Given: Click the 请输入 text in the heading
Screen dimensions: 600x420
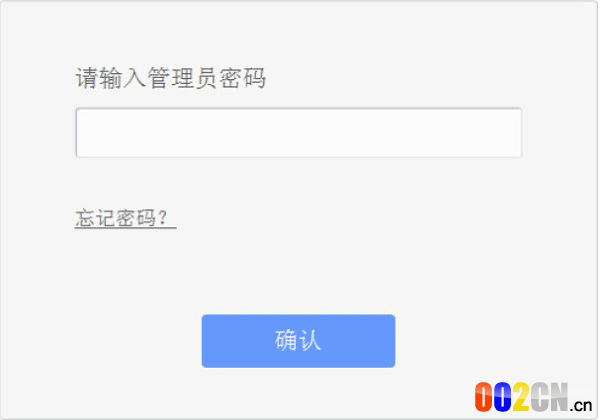Looking at the screenshot, I should (x=111, y=78).
